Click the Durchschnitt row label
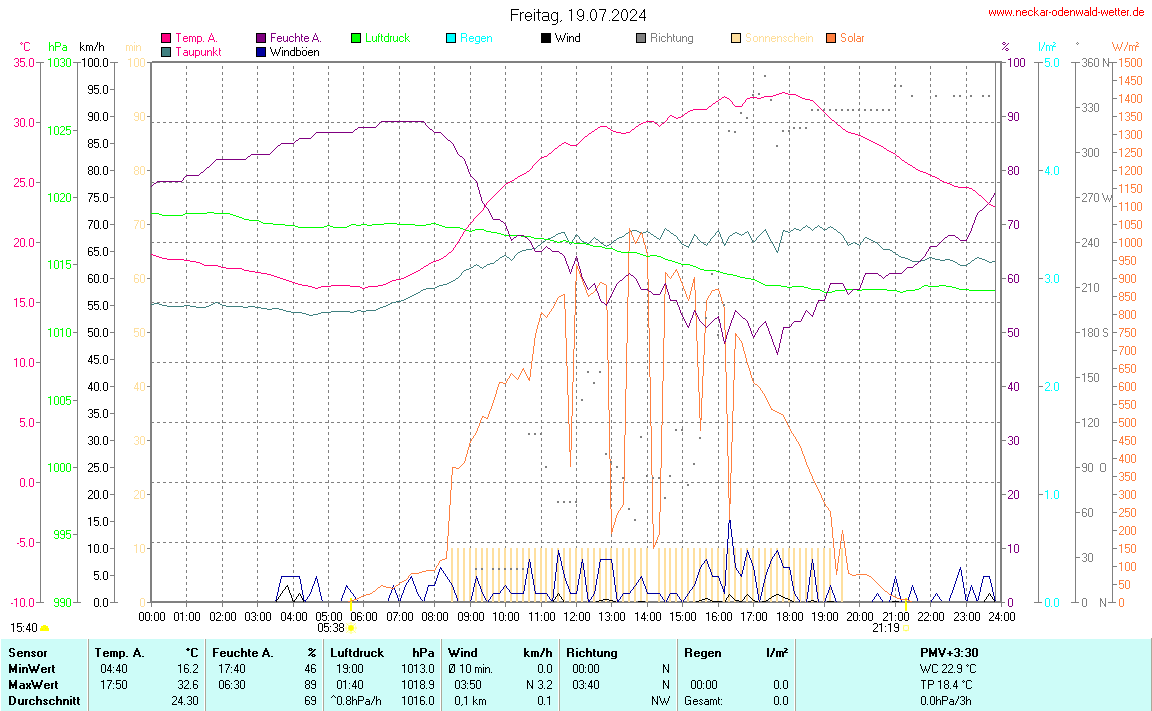This screenshot has height=711, width=1152. (x=44, y=701)
